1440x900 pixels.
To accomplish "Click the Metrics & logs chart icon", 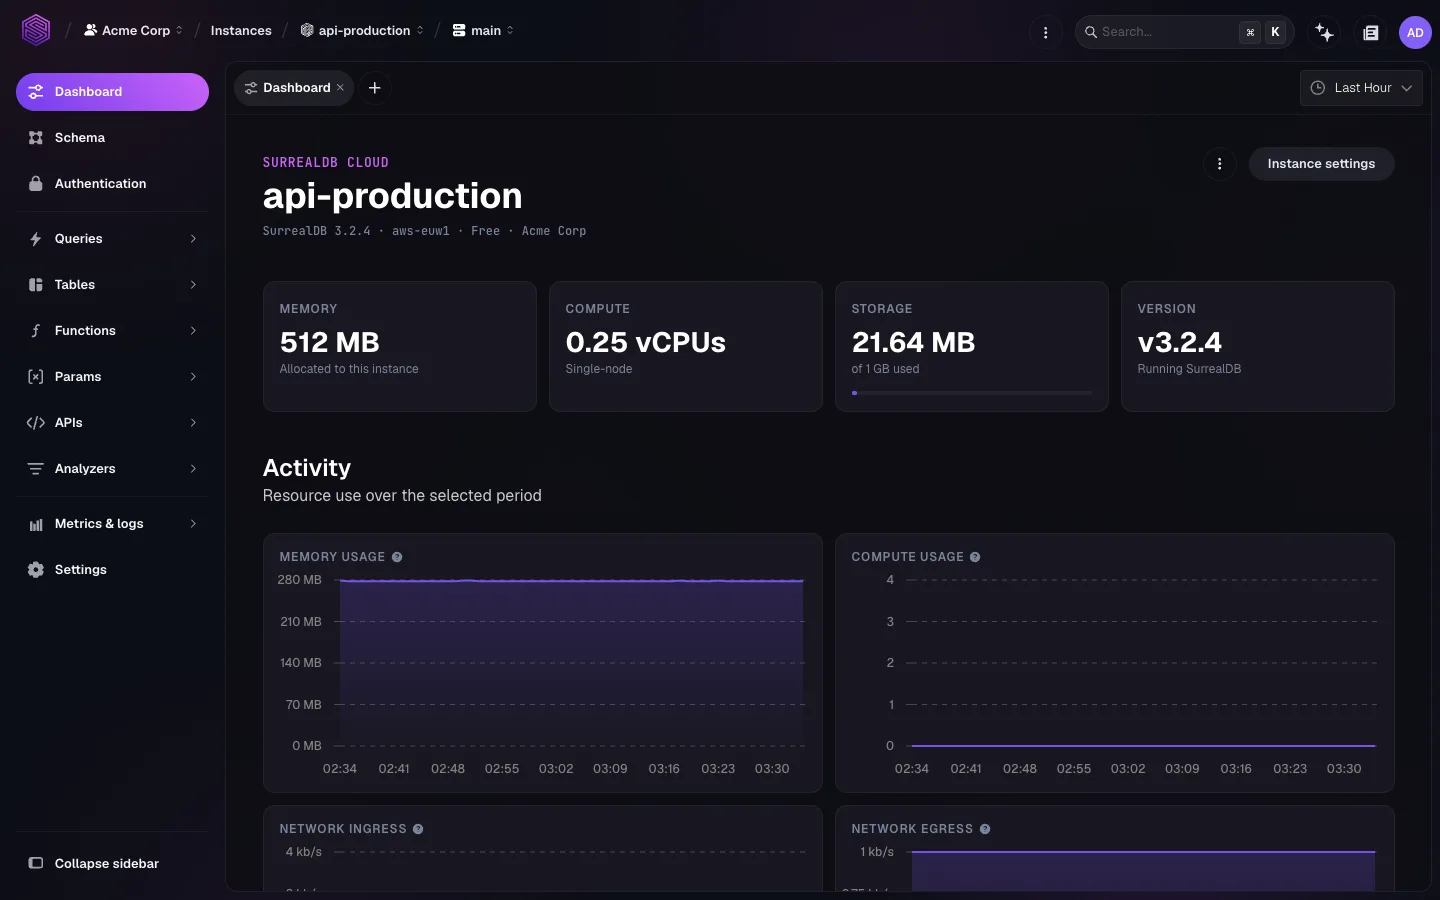I will tap(36, 524).
